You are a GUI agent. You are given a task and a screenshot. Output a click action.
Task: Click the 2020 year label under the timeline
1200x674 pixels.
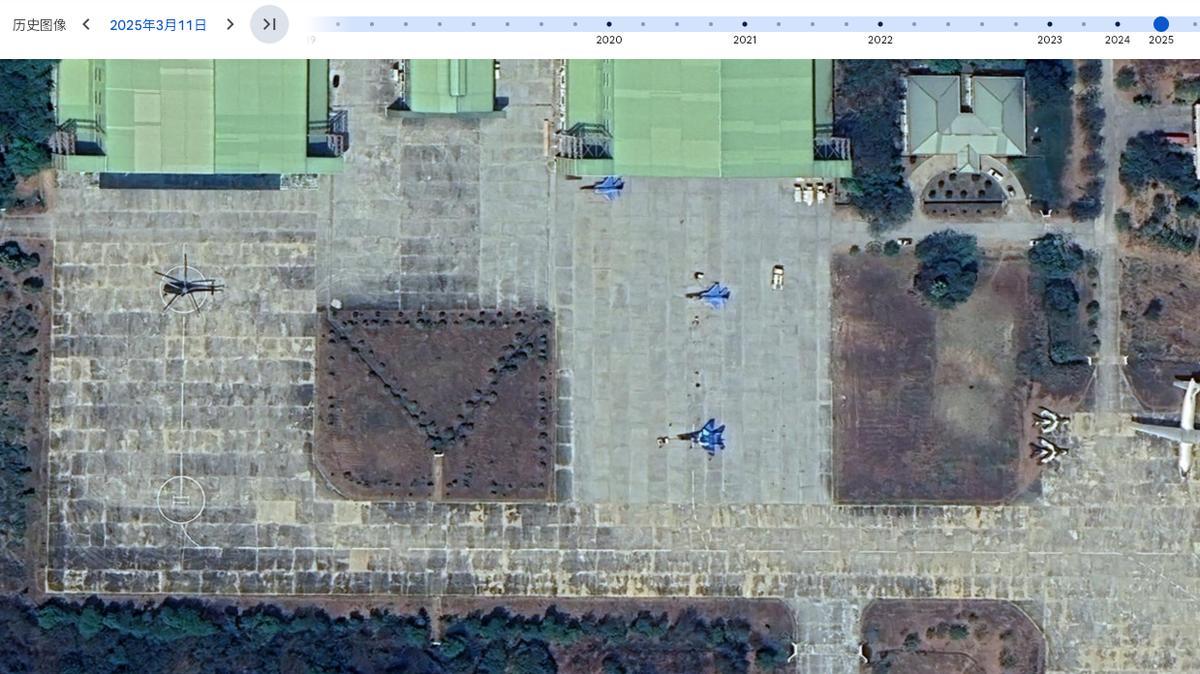click(x=609, y=40)
